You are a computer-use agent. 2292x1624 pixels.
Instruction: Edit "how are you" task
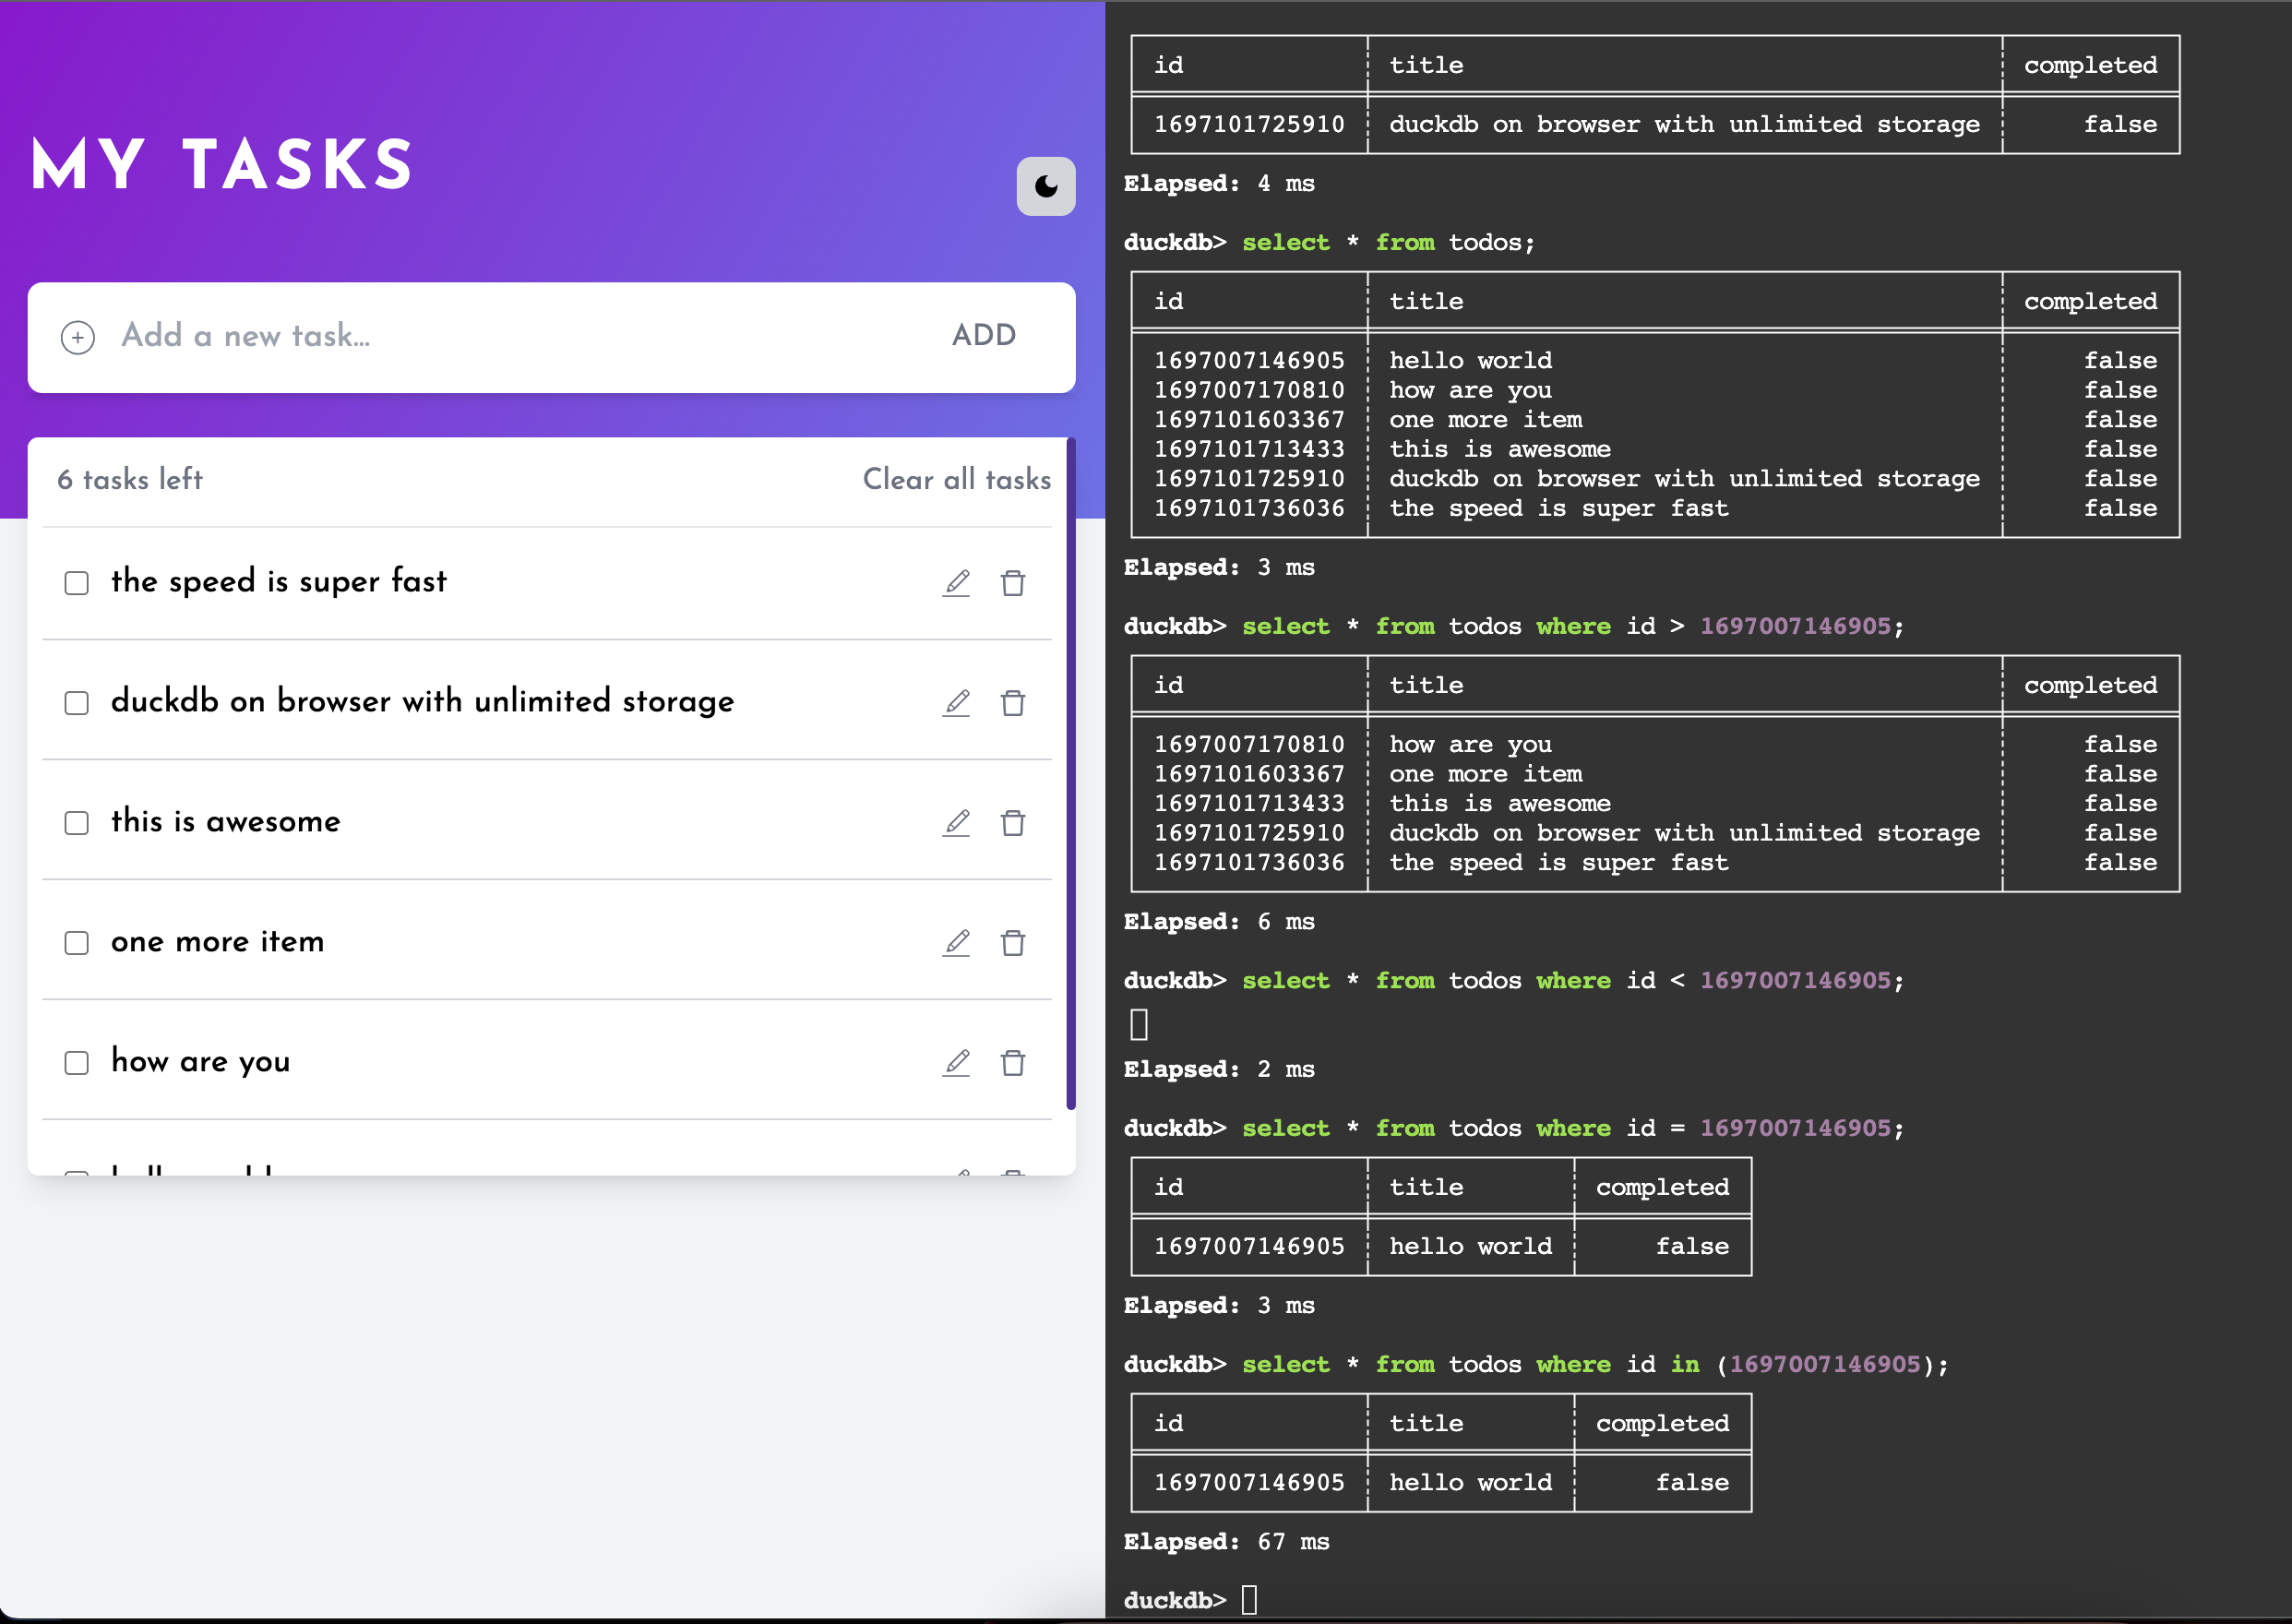coord(957,1062)
